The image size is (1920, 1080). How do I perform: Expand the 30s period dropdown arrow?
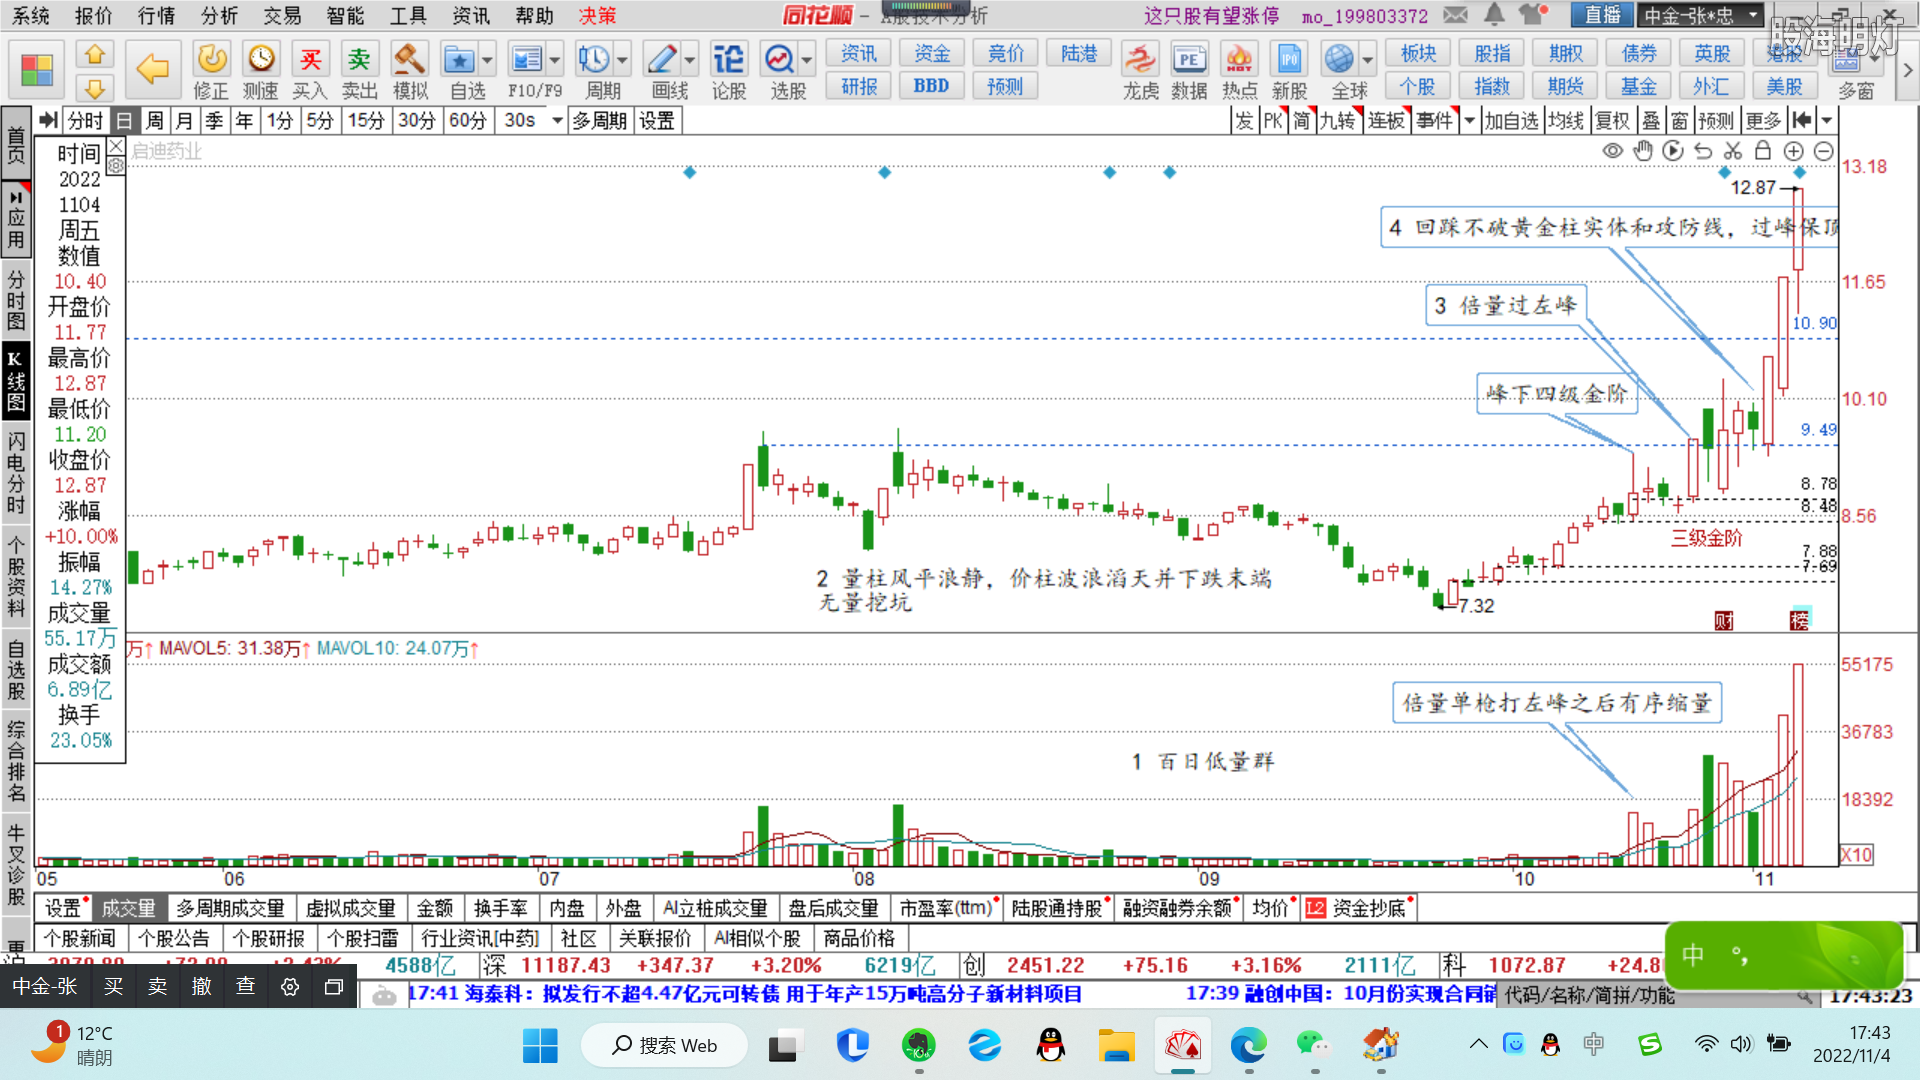[557, 121]
